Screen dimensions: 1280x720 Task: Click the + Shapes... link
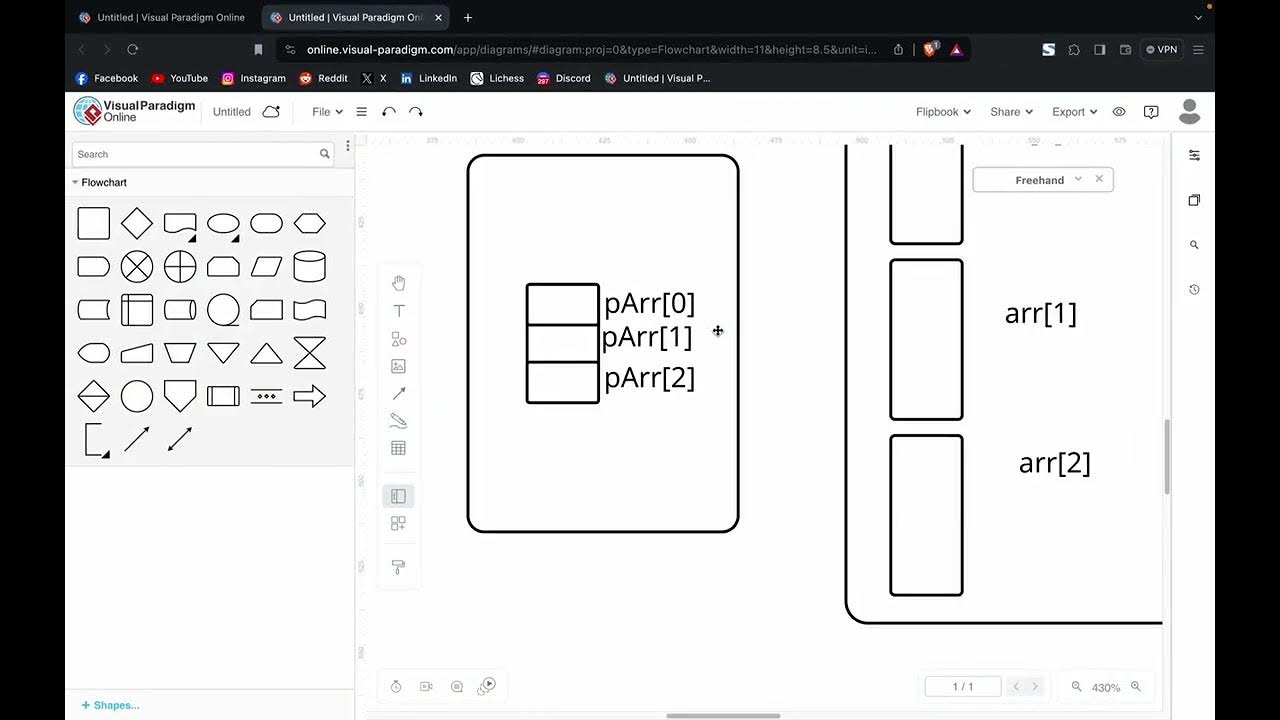point(110,705)
